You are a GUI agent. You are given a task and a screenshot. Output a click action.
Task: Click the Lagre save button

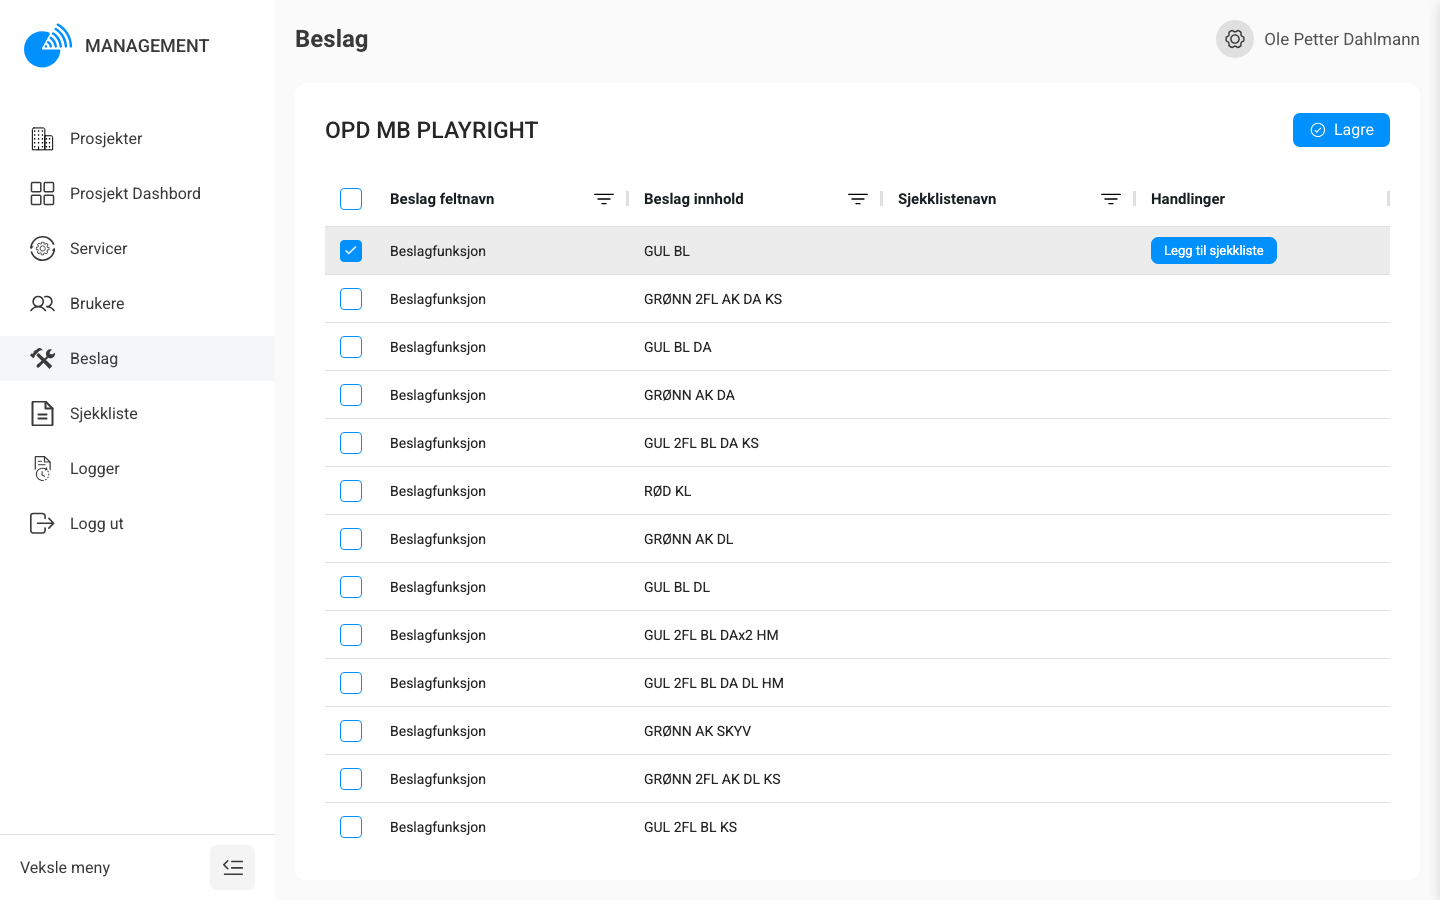tap(1341, 130)
